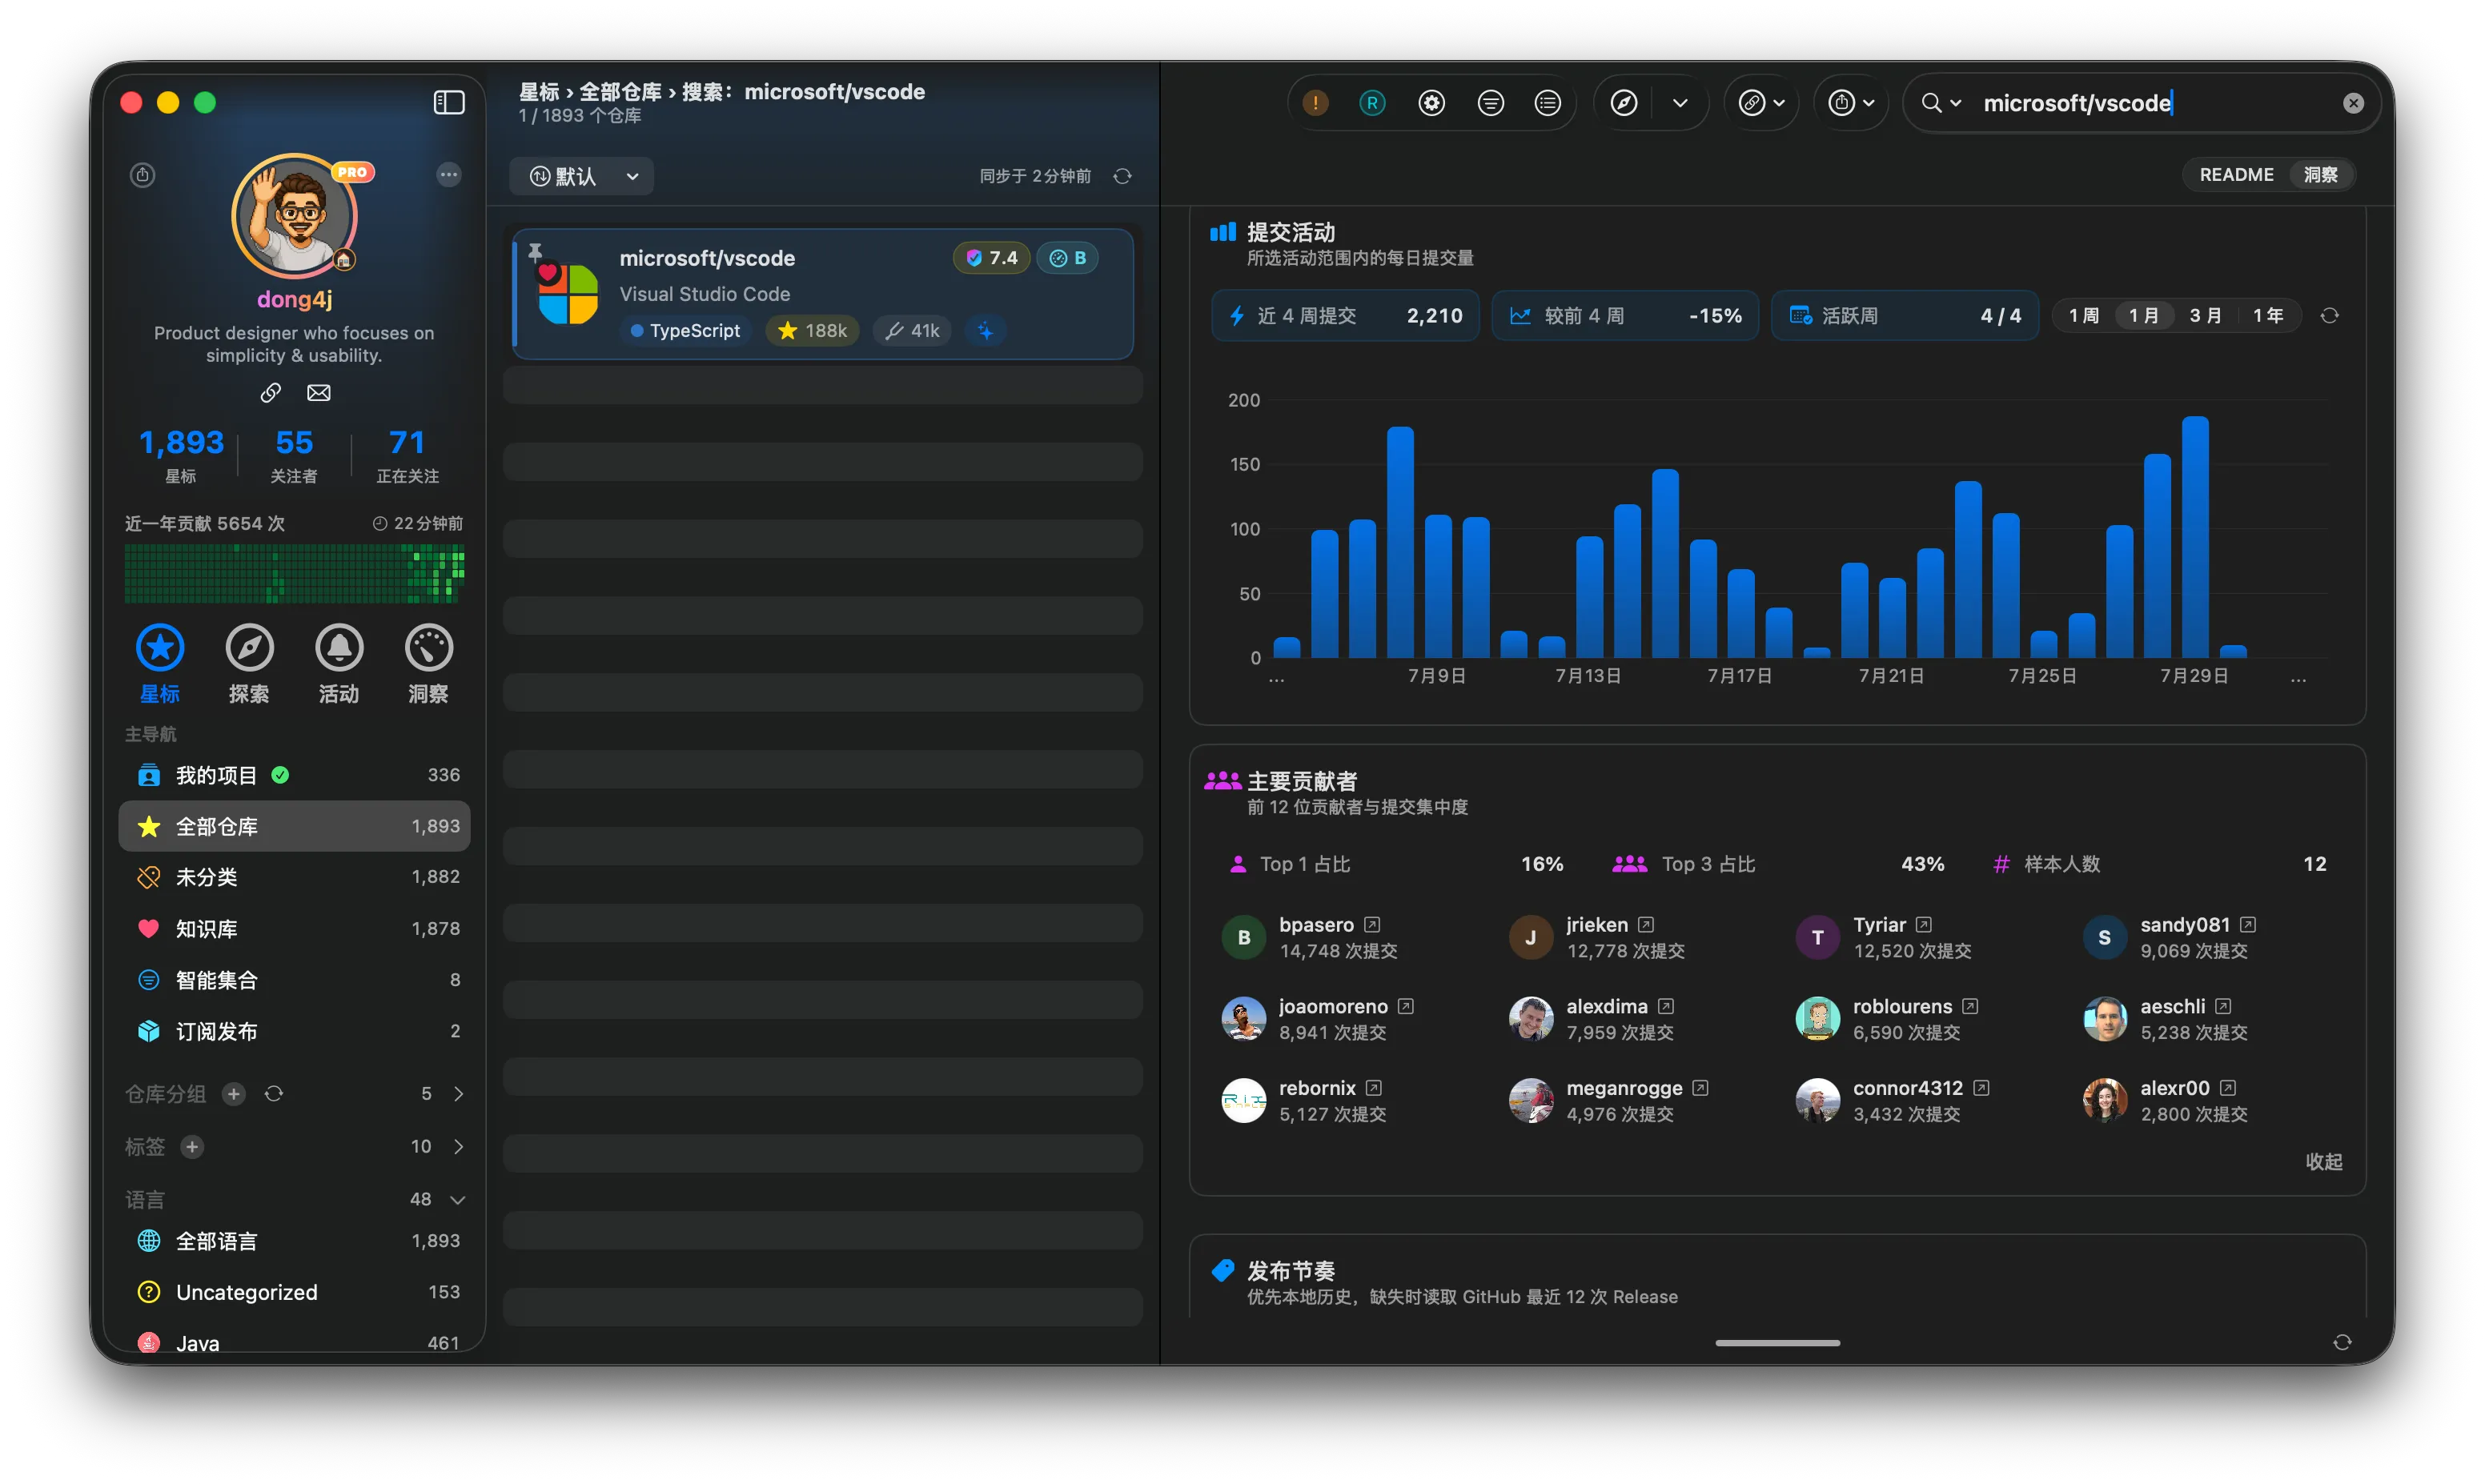The image size is (2485, 1484).
Task: Click the 1,893 星标 stars count
Action: [x=181, y=455]
